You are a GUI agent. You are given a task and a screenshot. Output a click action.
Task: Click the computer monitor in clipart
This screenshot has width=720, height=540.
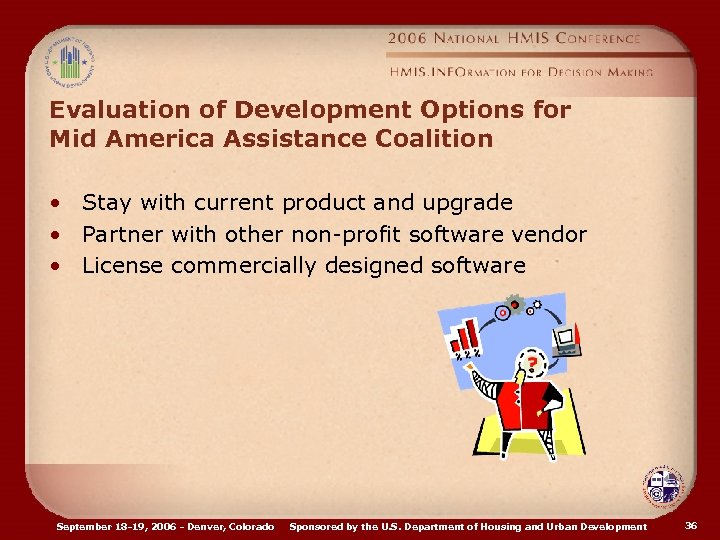coord(566,340)
